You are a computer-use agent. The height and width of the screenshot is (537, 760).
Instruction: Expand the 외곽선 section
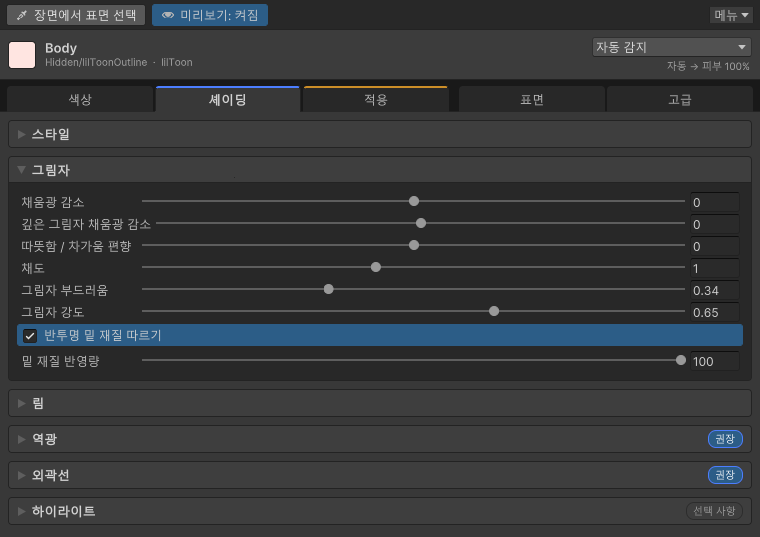pyautogui.click(x=380, y=475)
